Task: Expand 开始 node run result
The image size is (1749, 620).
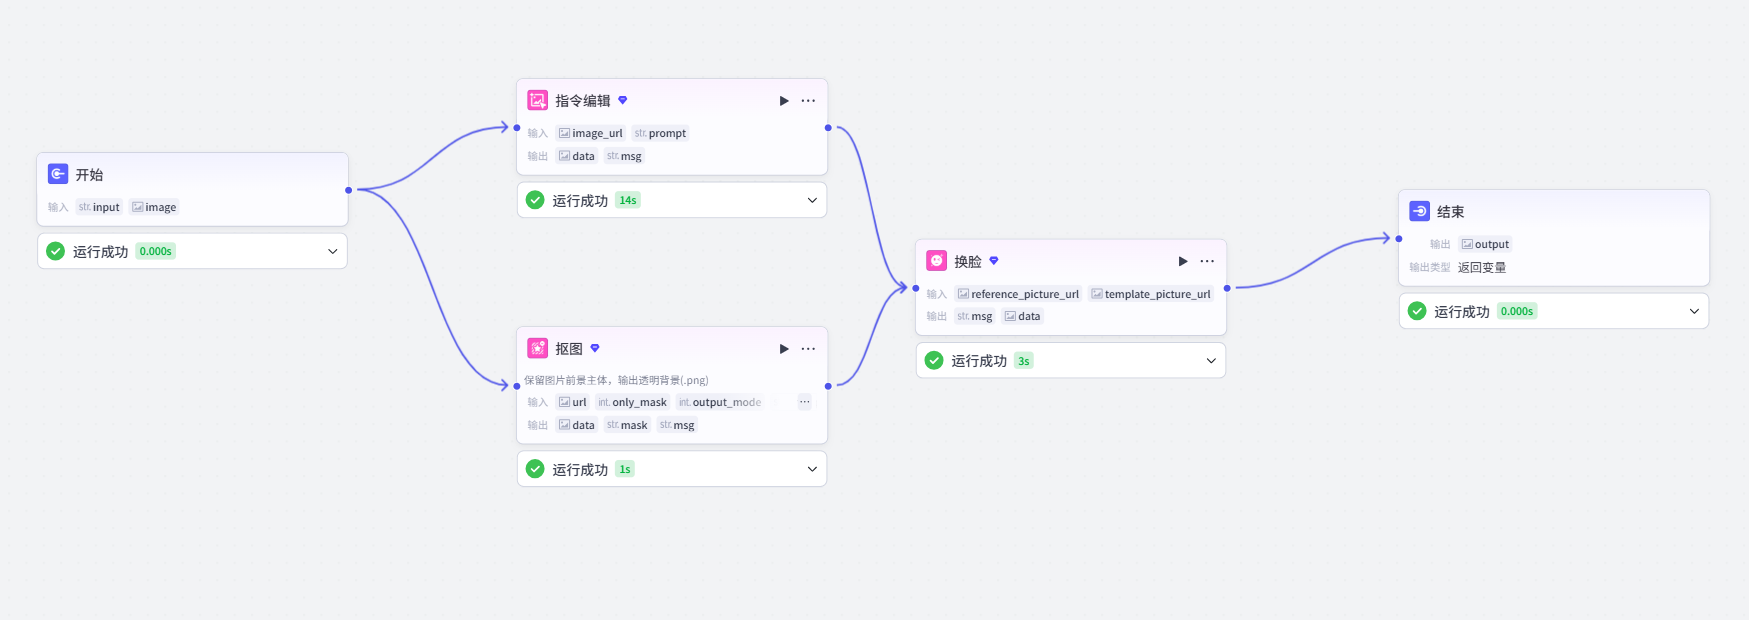Action: point(333,251)
